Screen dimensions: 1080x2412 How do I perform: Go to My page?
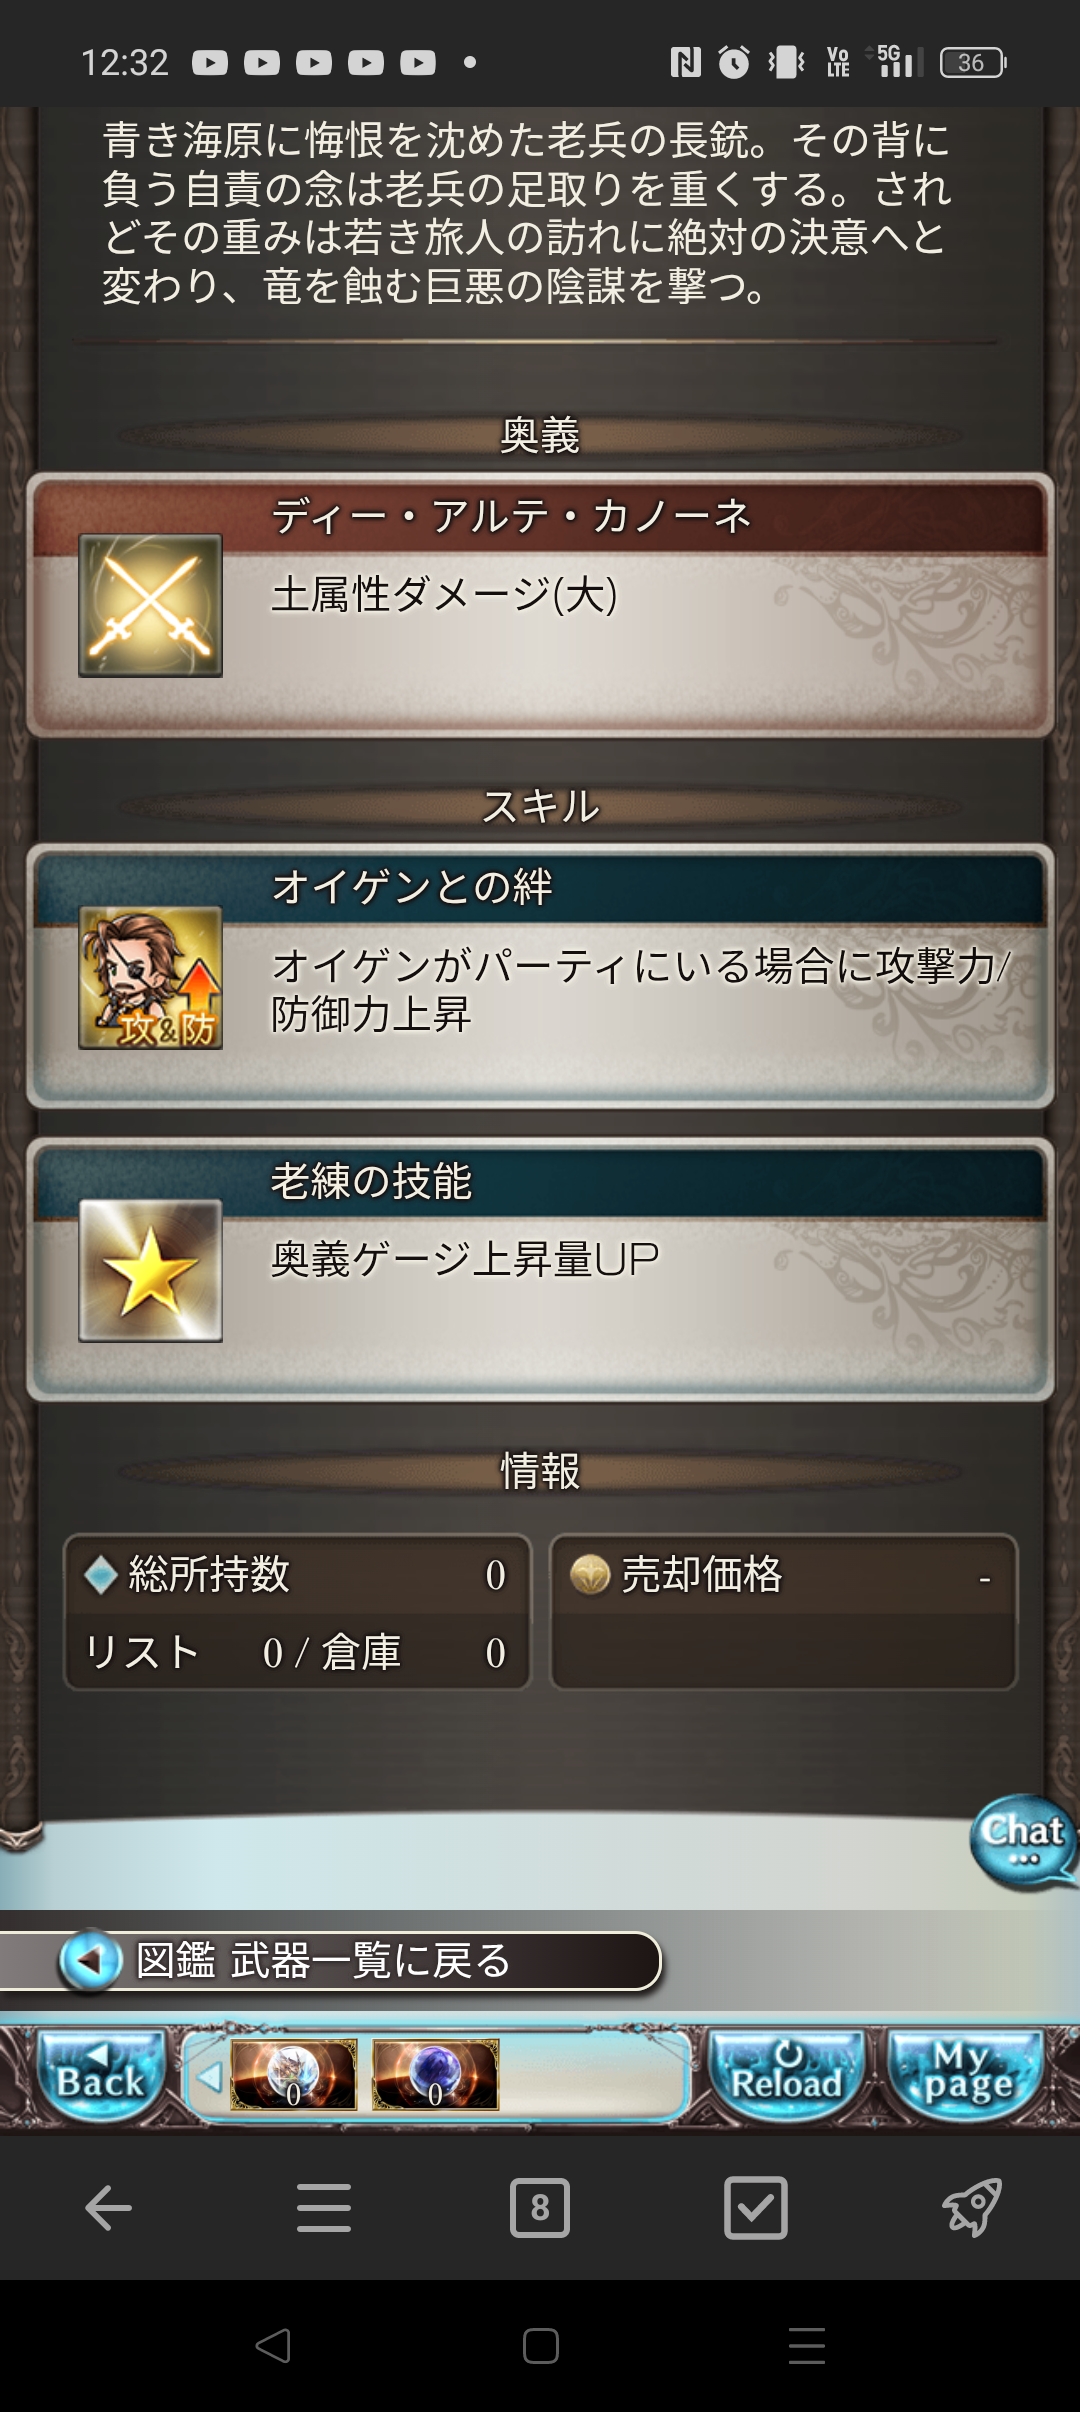(967, 2075)
